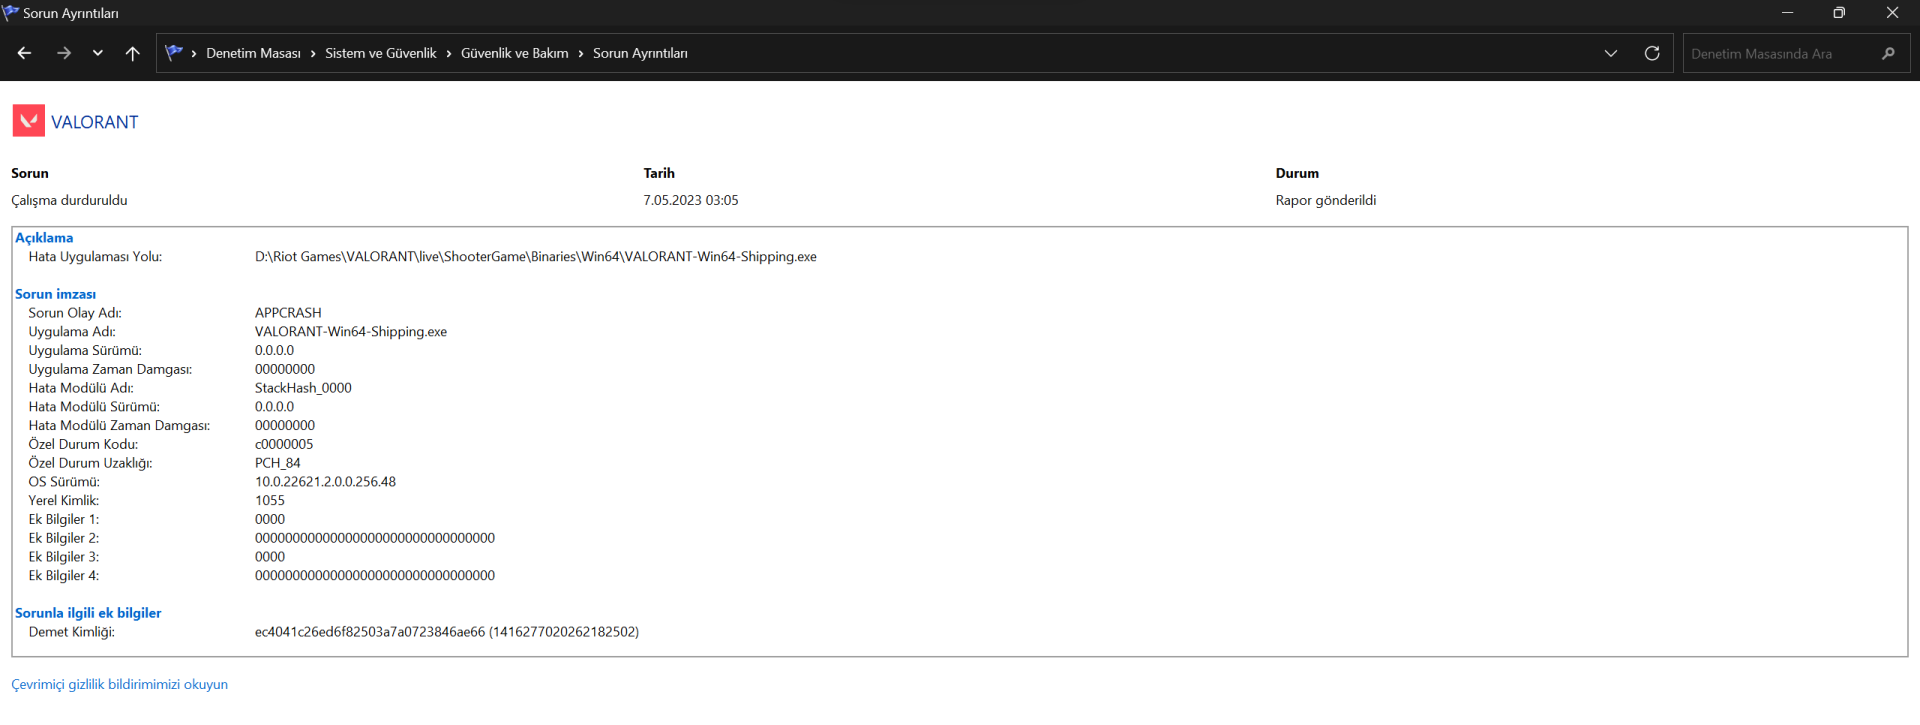The image size is (1920, 725).
Task: Close the Sorun Ayrıntıları window
Action: (1892, 12)
